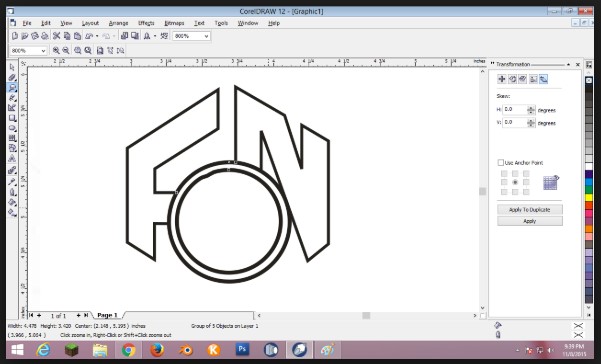Screen dimensions: 601x364
Task: Switch to Scale and Mirror transformation tab
Action: click(522, 79)
